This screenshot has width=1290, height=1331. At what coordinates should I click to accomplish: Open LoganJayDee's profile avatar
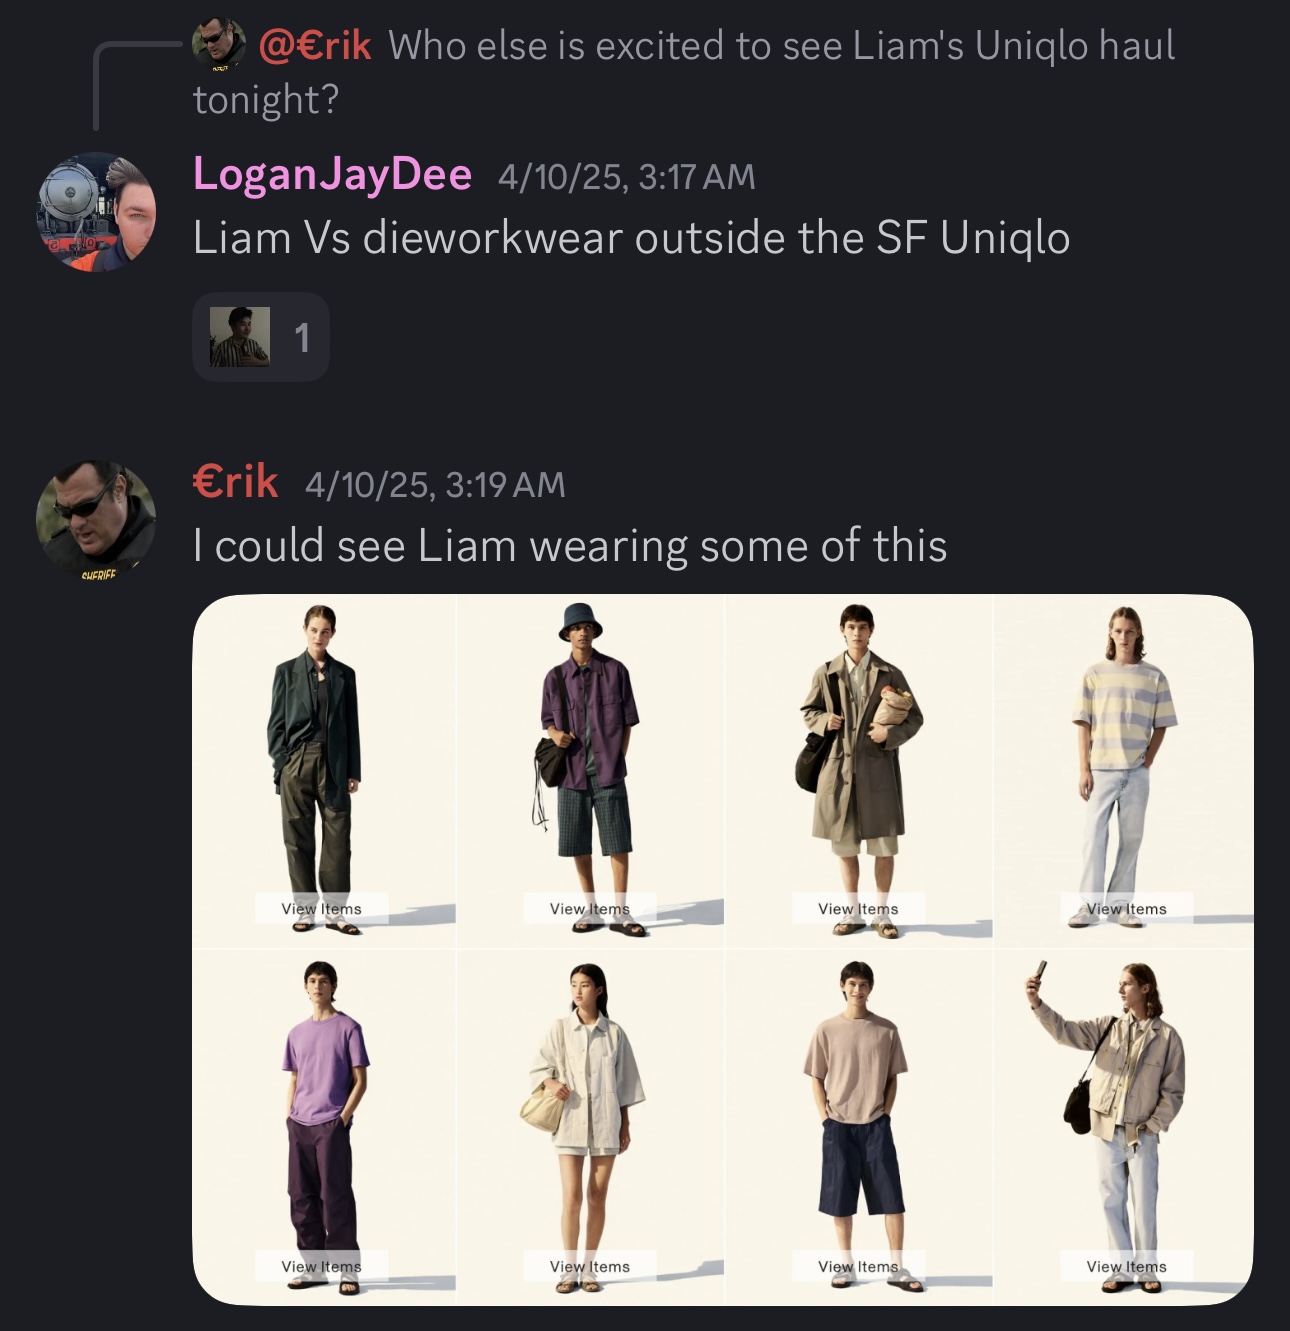[97, 211]
